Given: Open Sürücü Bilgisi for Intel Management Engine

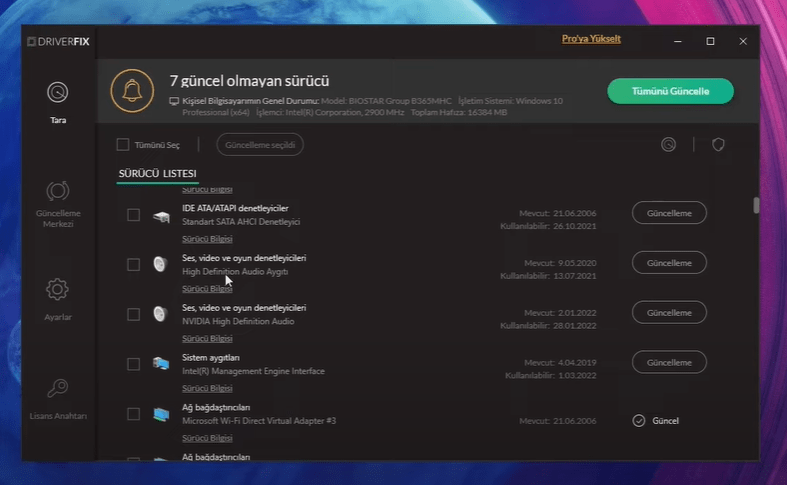Looking at the screenshot, I should point(207,388).
